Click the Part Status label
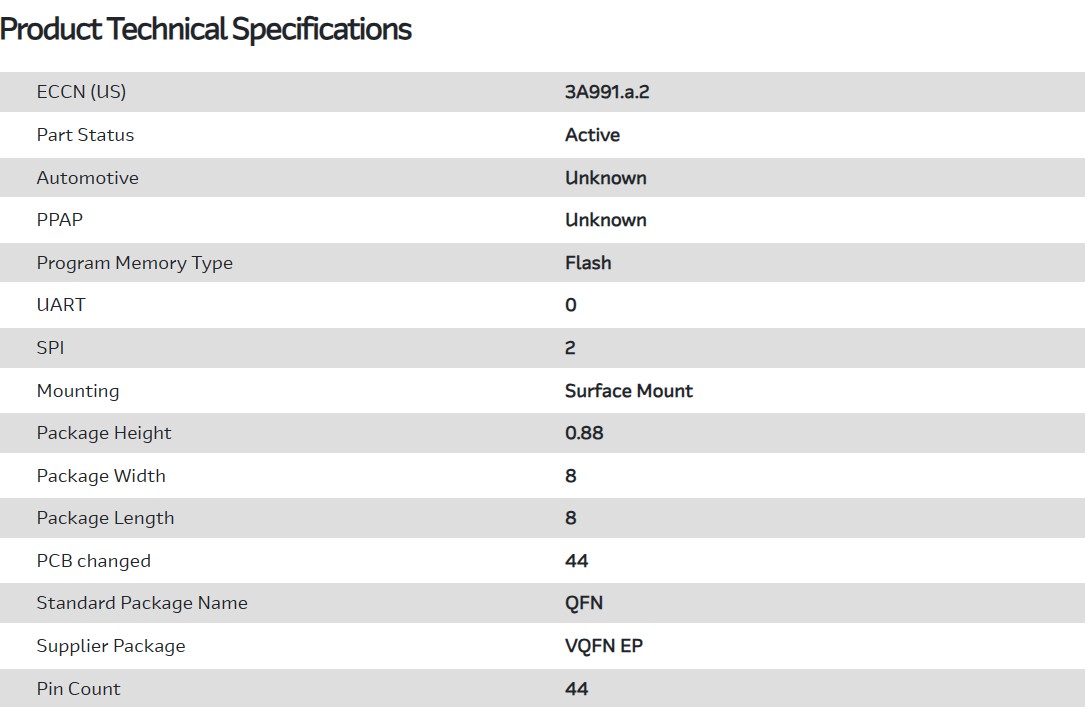 (85, 135)
